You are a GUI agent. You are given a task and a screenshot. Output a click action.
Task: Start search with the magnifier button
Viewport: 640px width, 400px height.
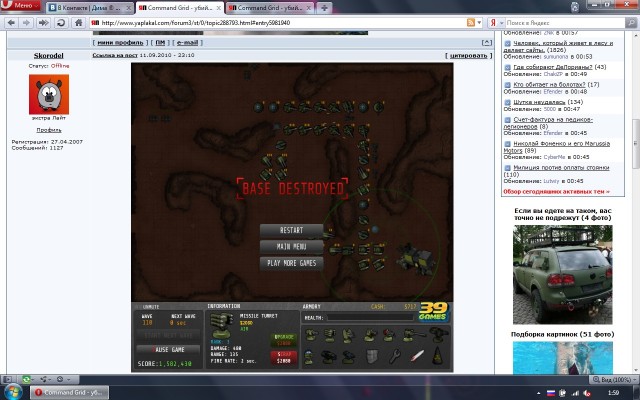631,23
